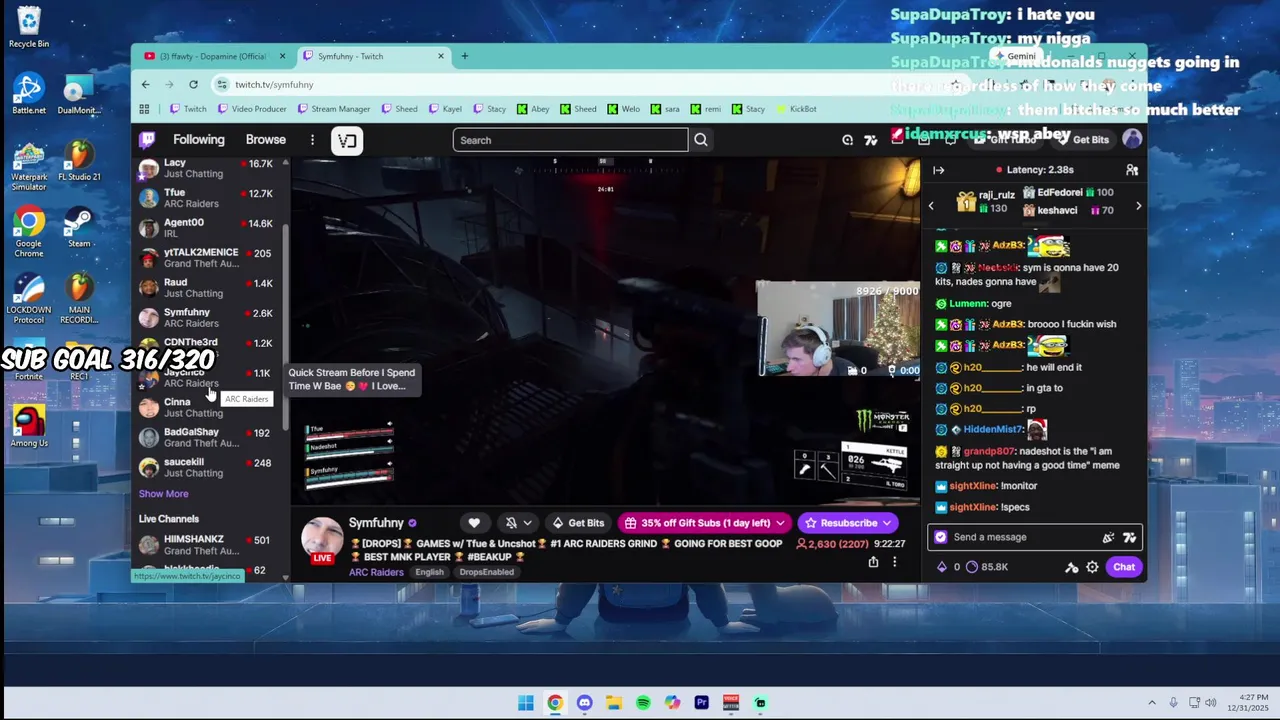
Task: Open FL Studio 21 desktop shortcut
Action: (79, 160)
